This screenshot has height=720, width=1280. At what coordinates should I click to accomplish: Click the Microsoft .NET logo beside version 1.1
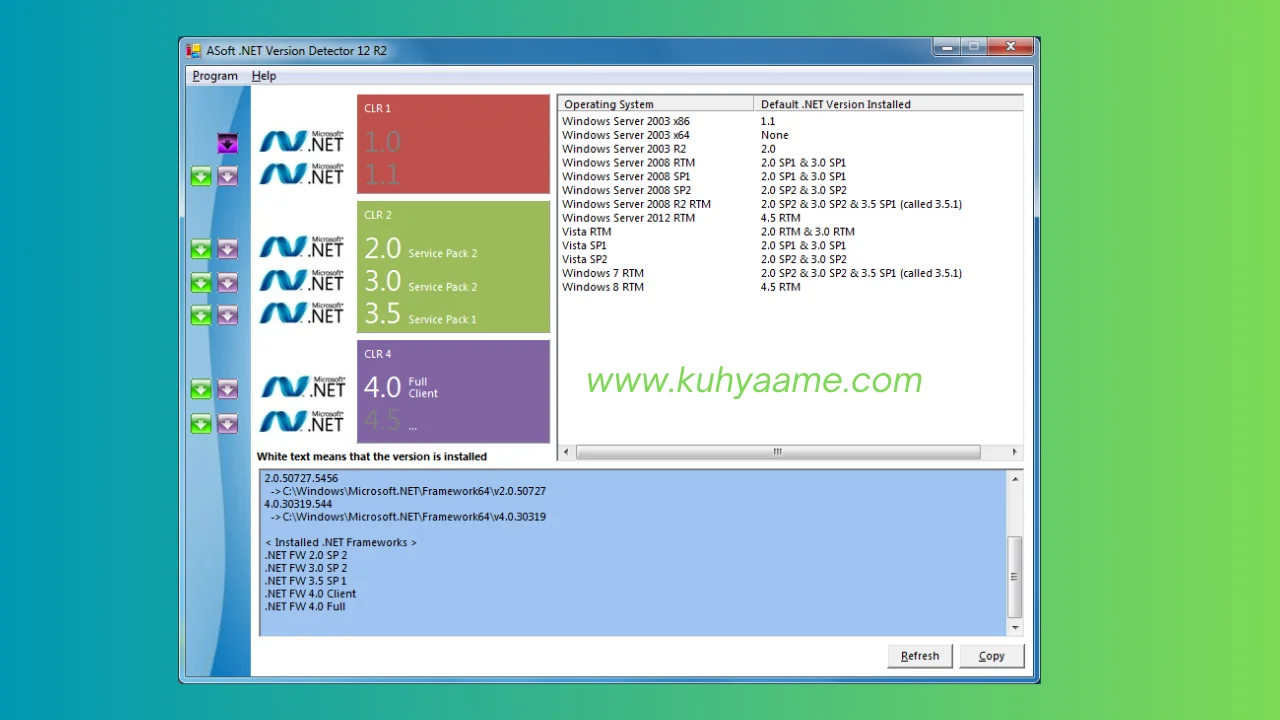302,174
